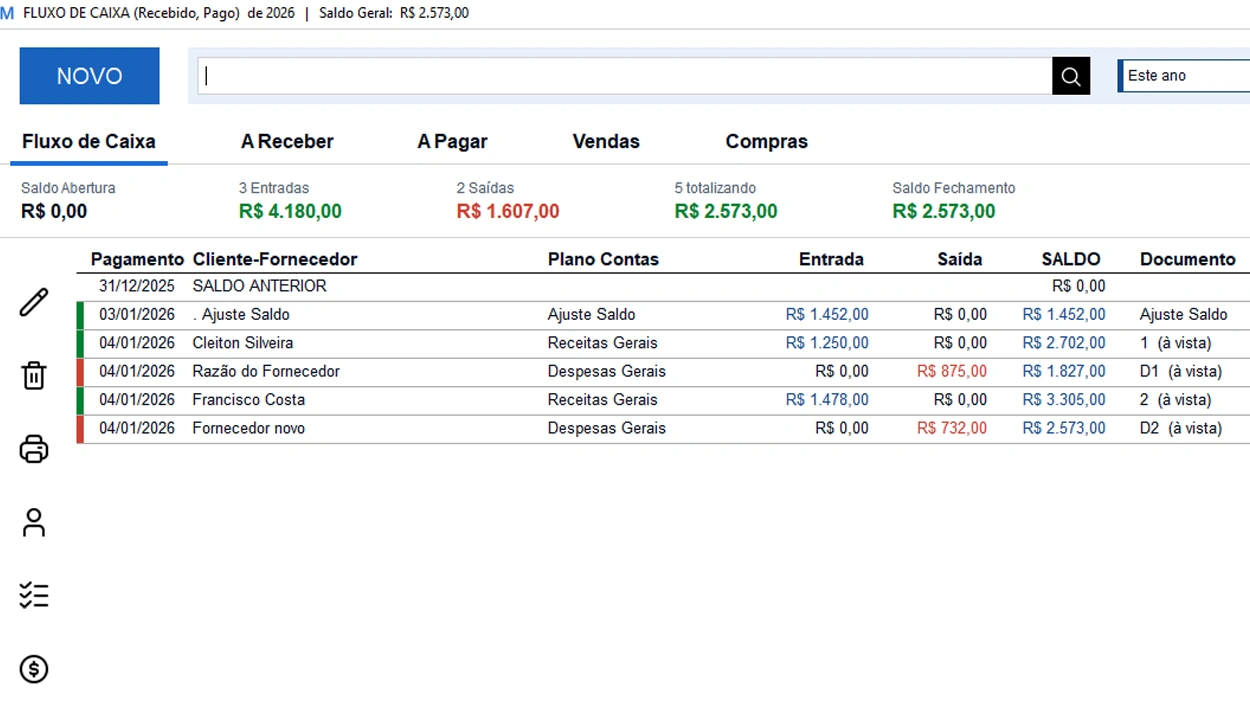Open the checklist icon in sidebar
This screenshot has height=703, width=1250.
tap(34, 595)
